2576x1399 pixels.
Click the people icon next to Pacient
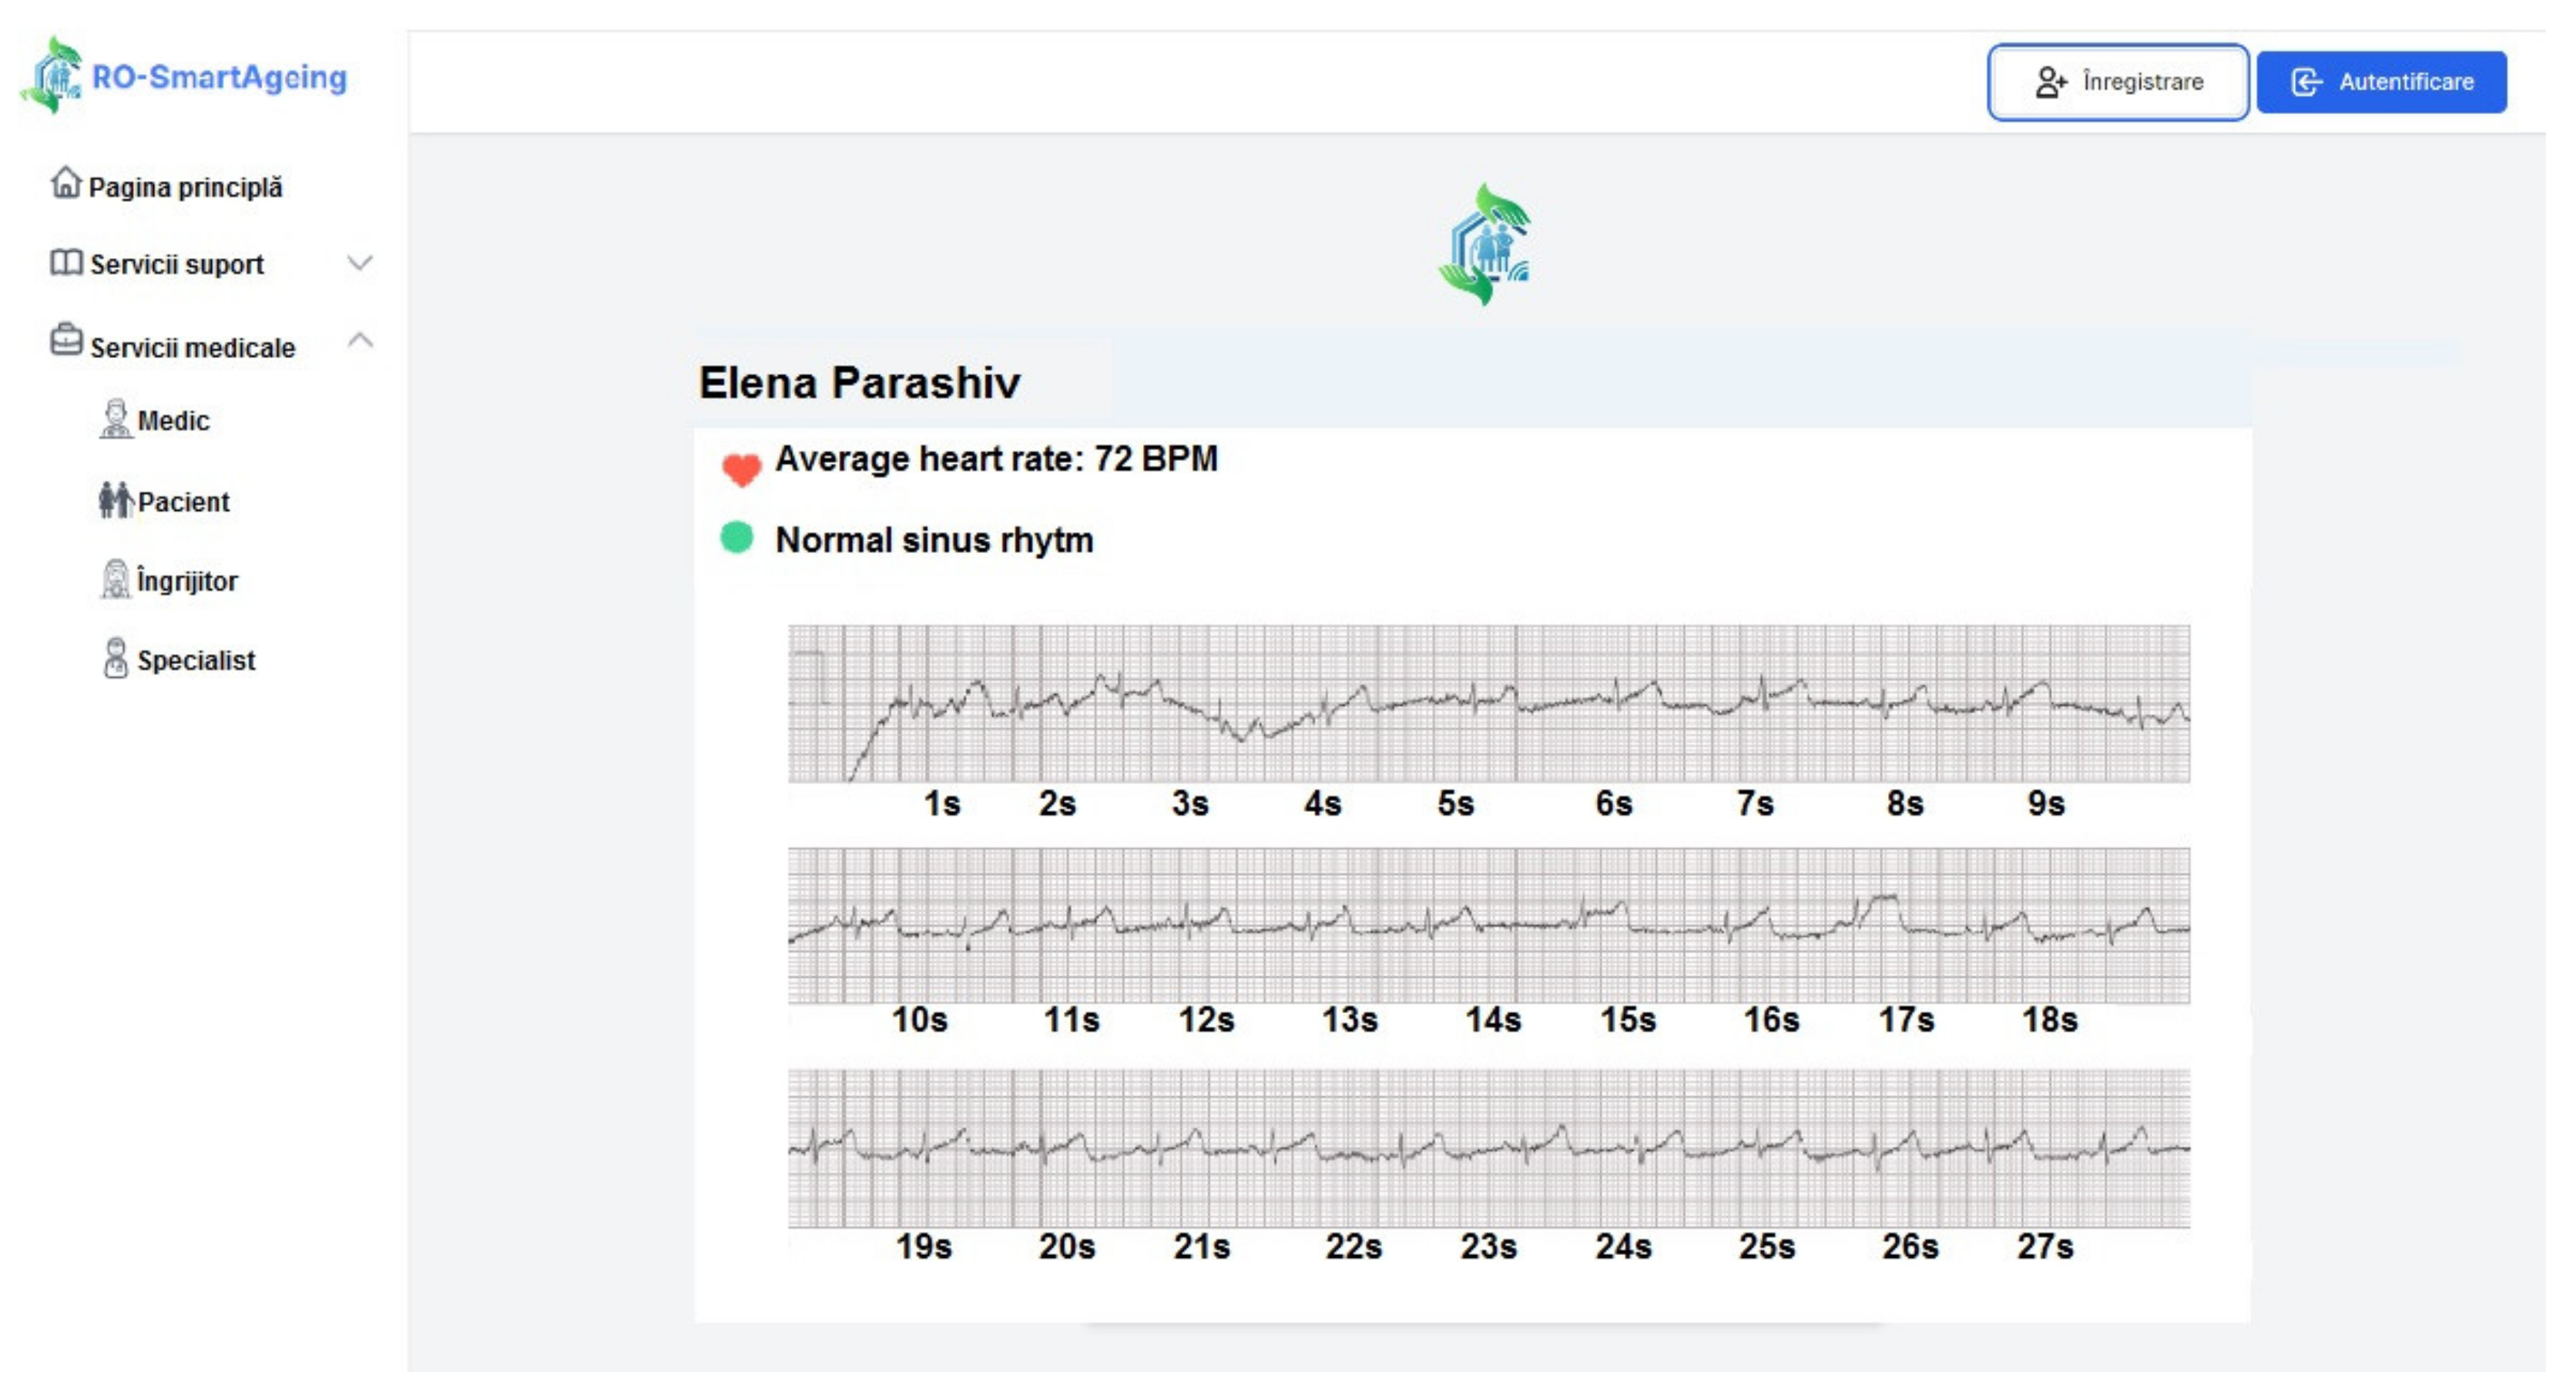(x=116, y=500)
